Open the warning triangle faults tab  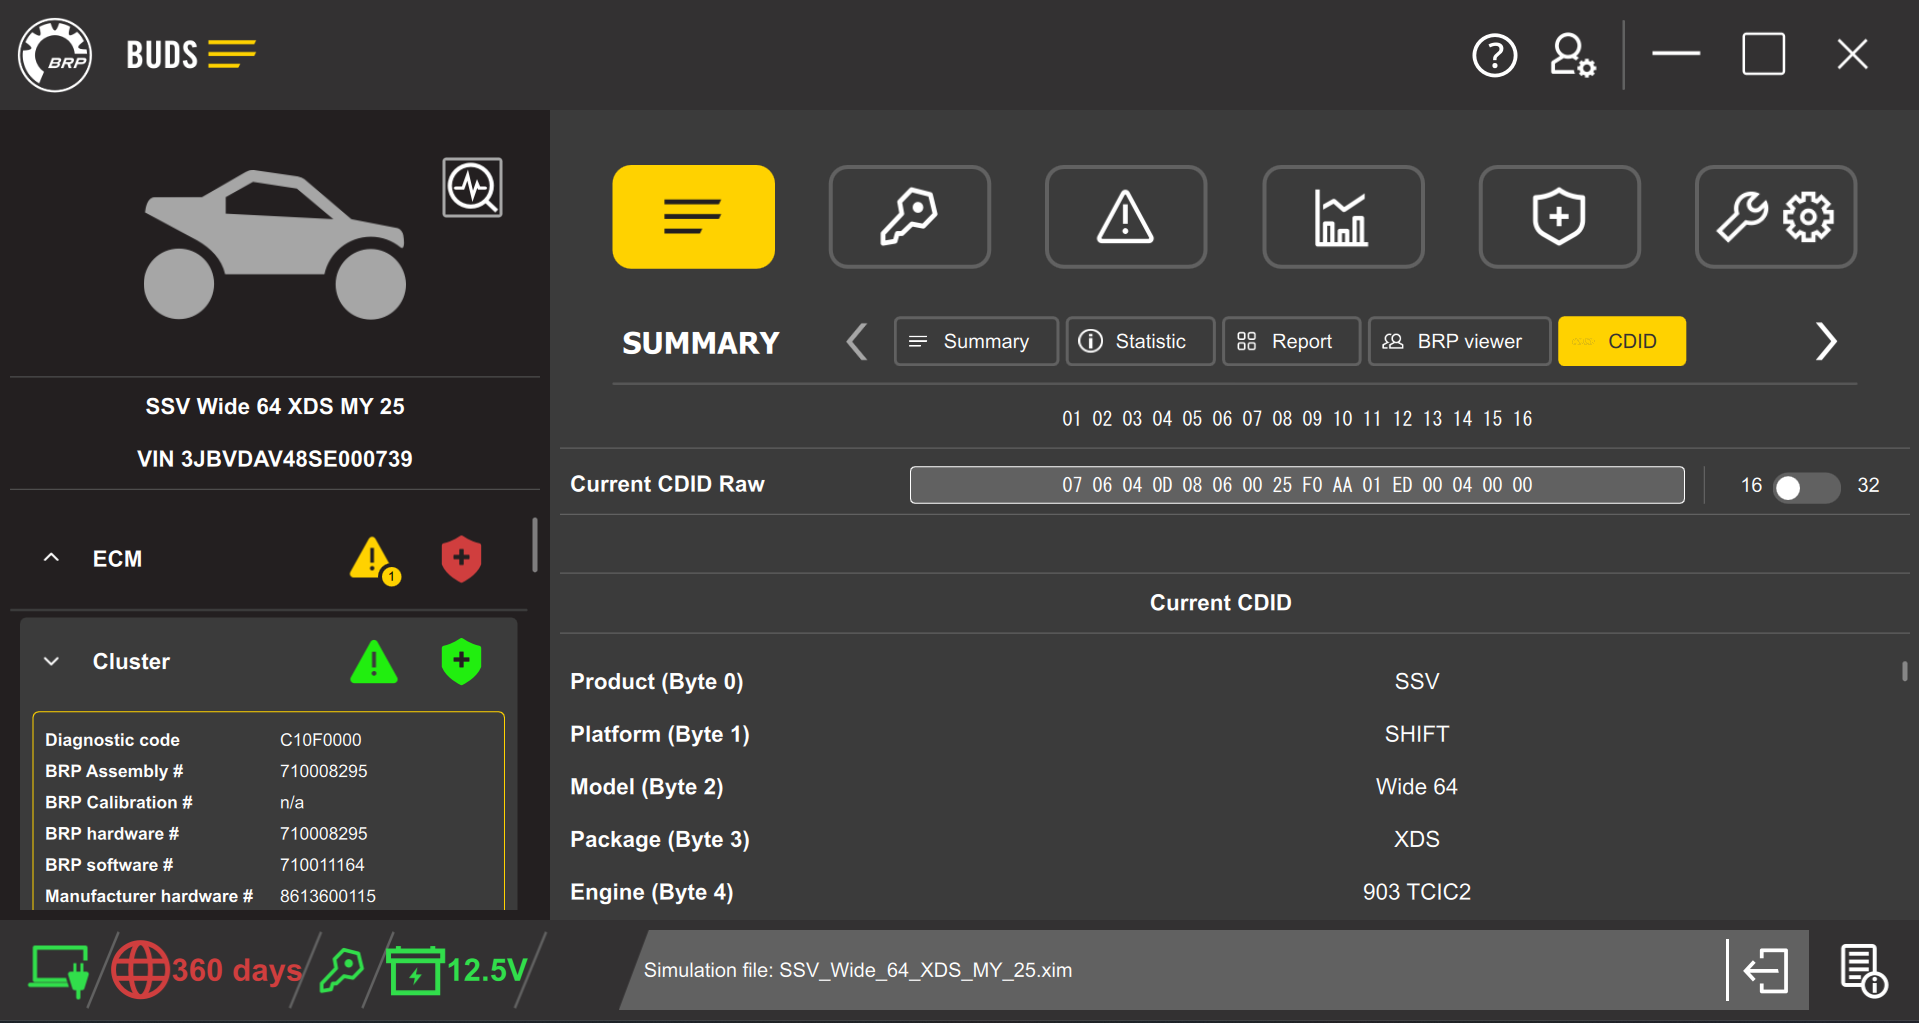point(1125,216)
